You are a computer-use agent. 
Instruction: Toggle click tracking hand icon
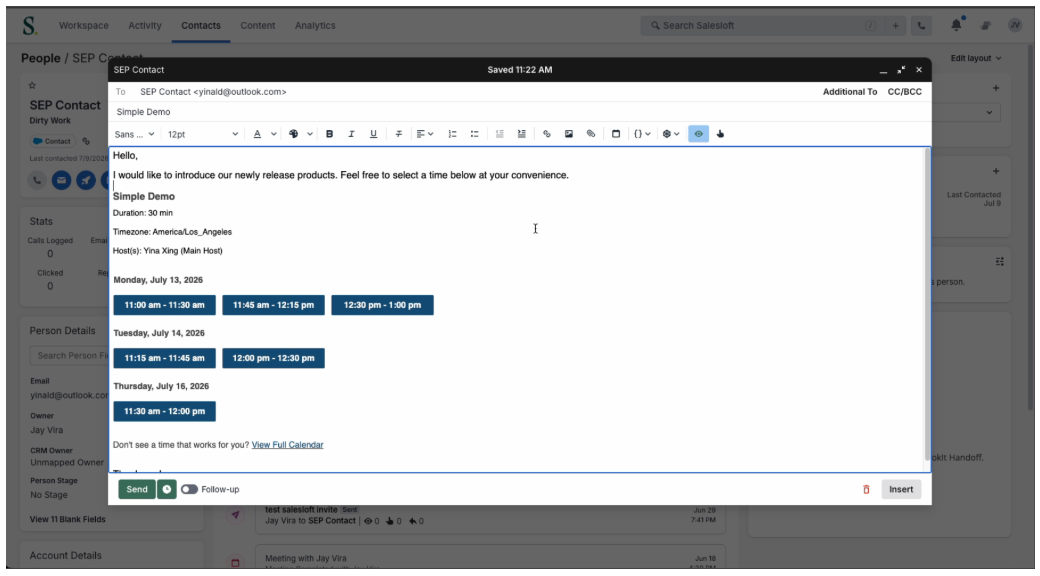point(720,134)
